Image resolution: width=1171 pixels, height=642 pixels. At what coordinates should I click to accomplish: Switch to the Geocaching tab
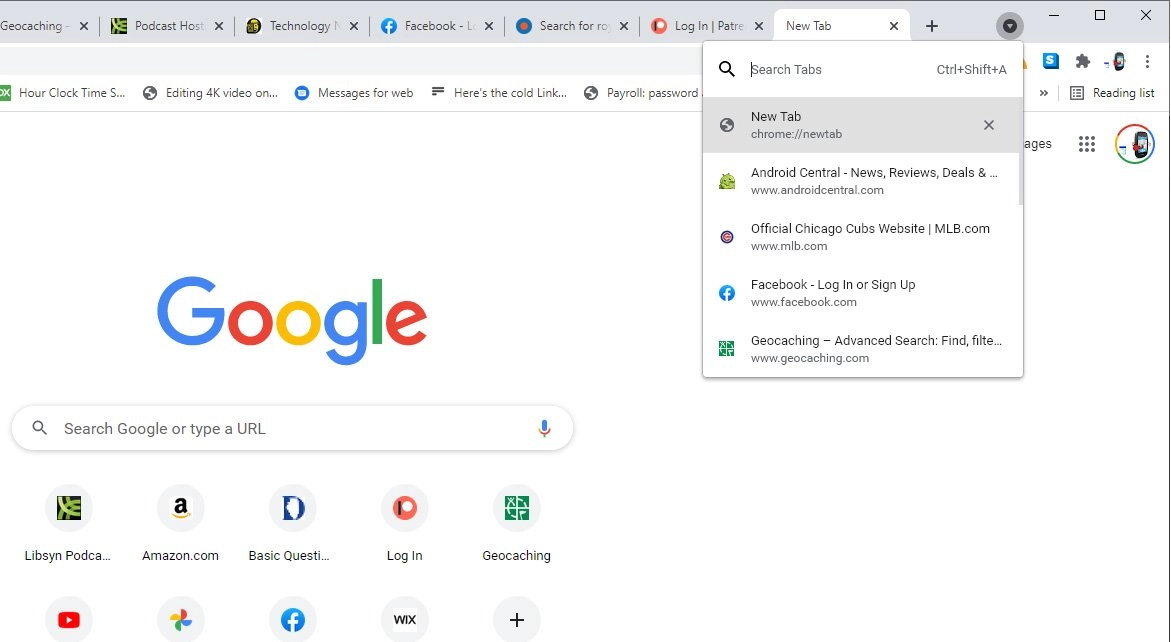[37, 26]
